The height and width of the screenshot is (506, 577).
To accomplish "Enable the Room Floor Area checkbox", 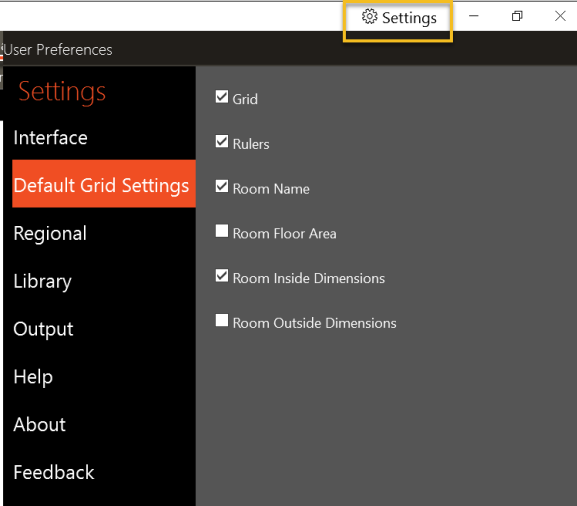I will [222, 231].
